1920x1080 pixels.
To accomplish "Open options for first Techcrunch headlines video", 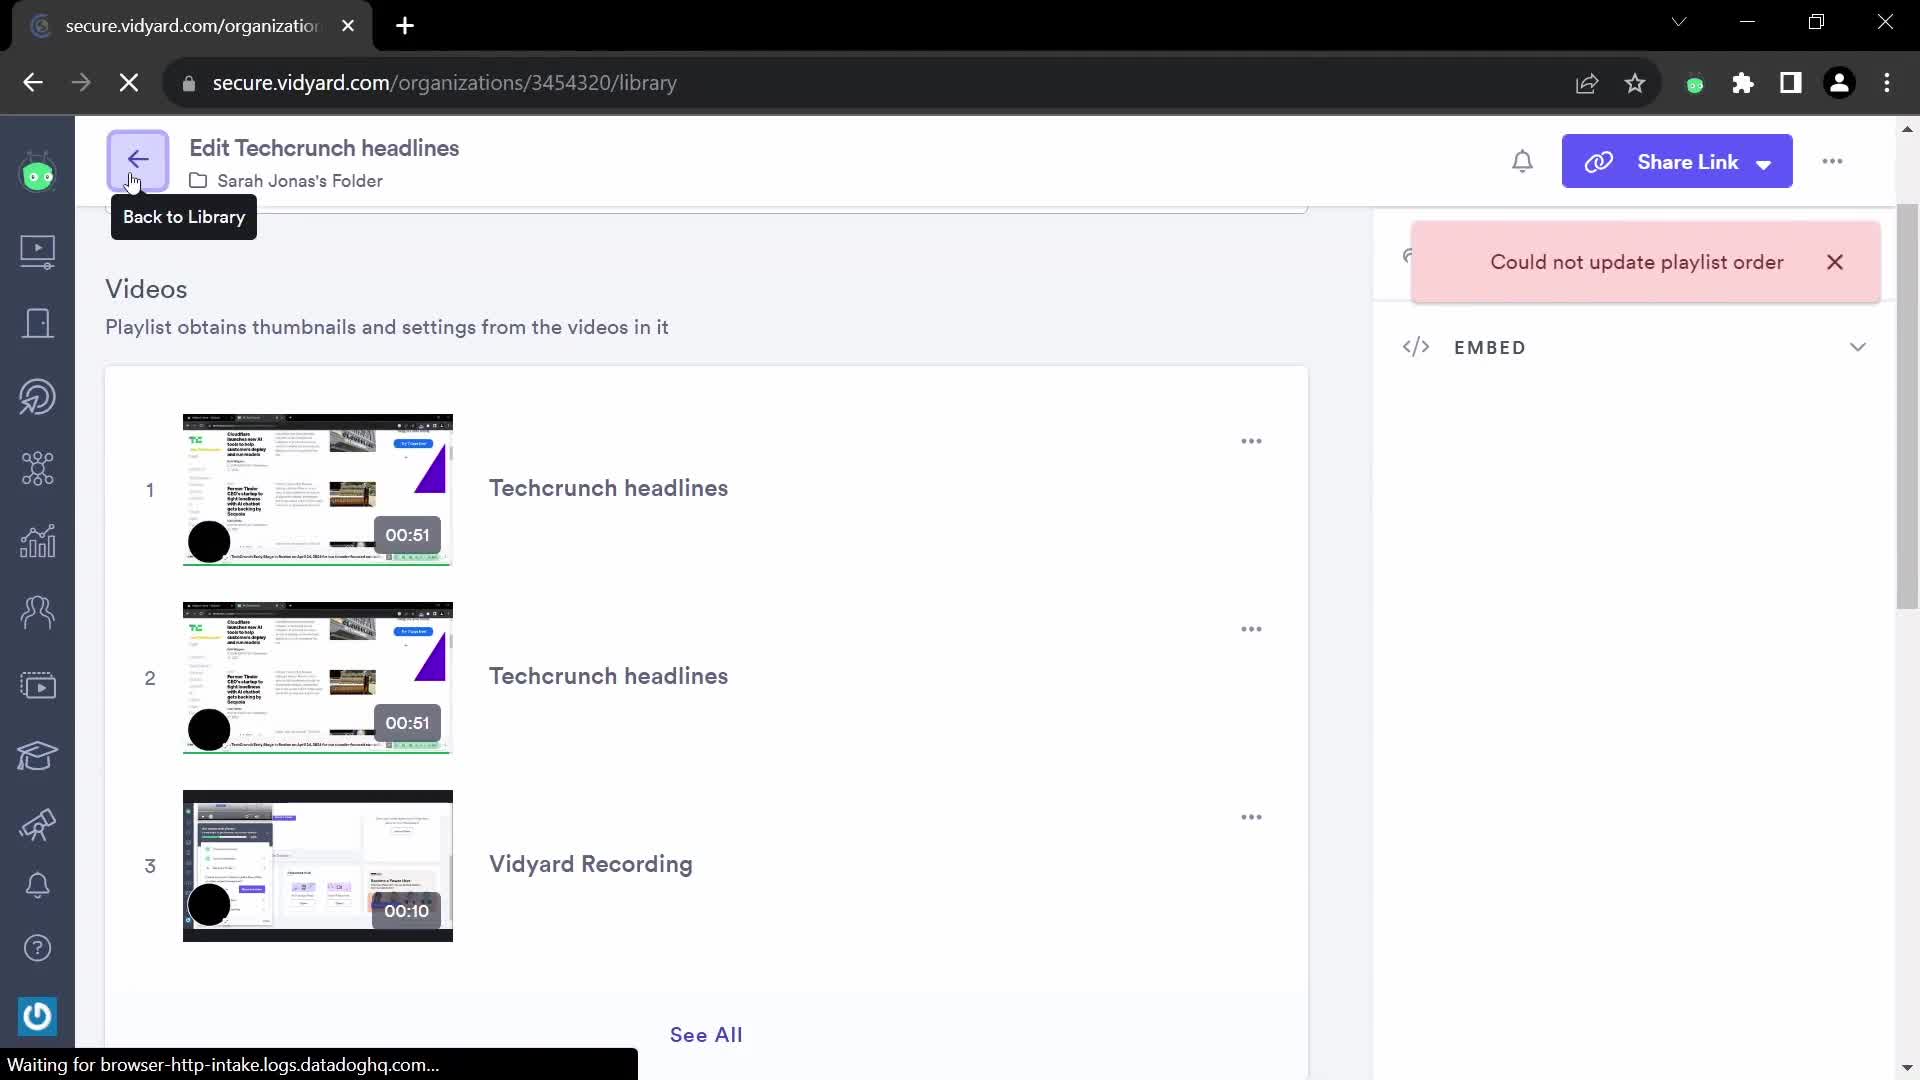I will (1251, 441).
